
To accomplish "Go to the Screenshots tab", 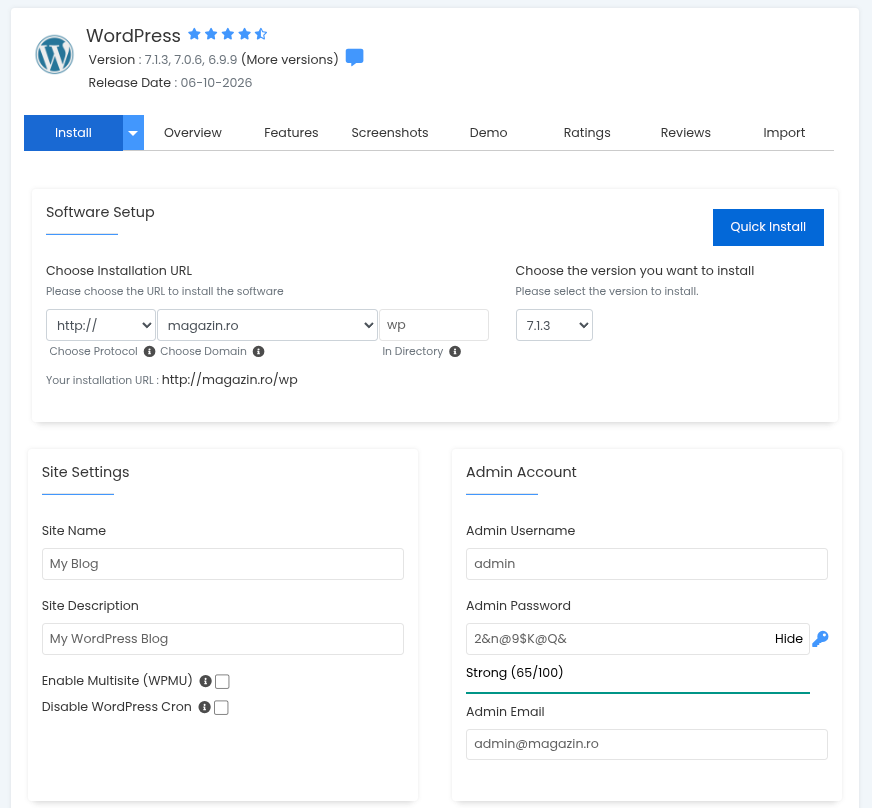I will pyautogui.click(x=390, y=133).
